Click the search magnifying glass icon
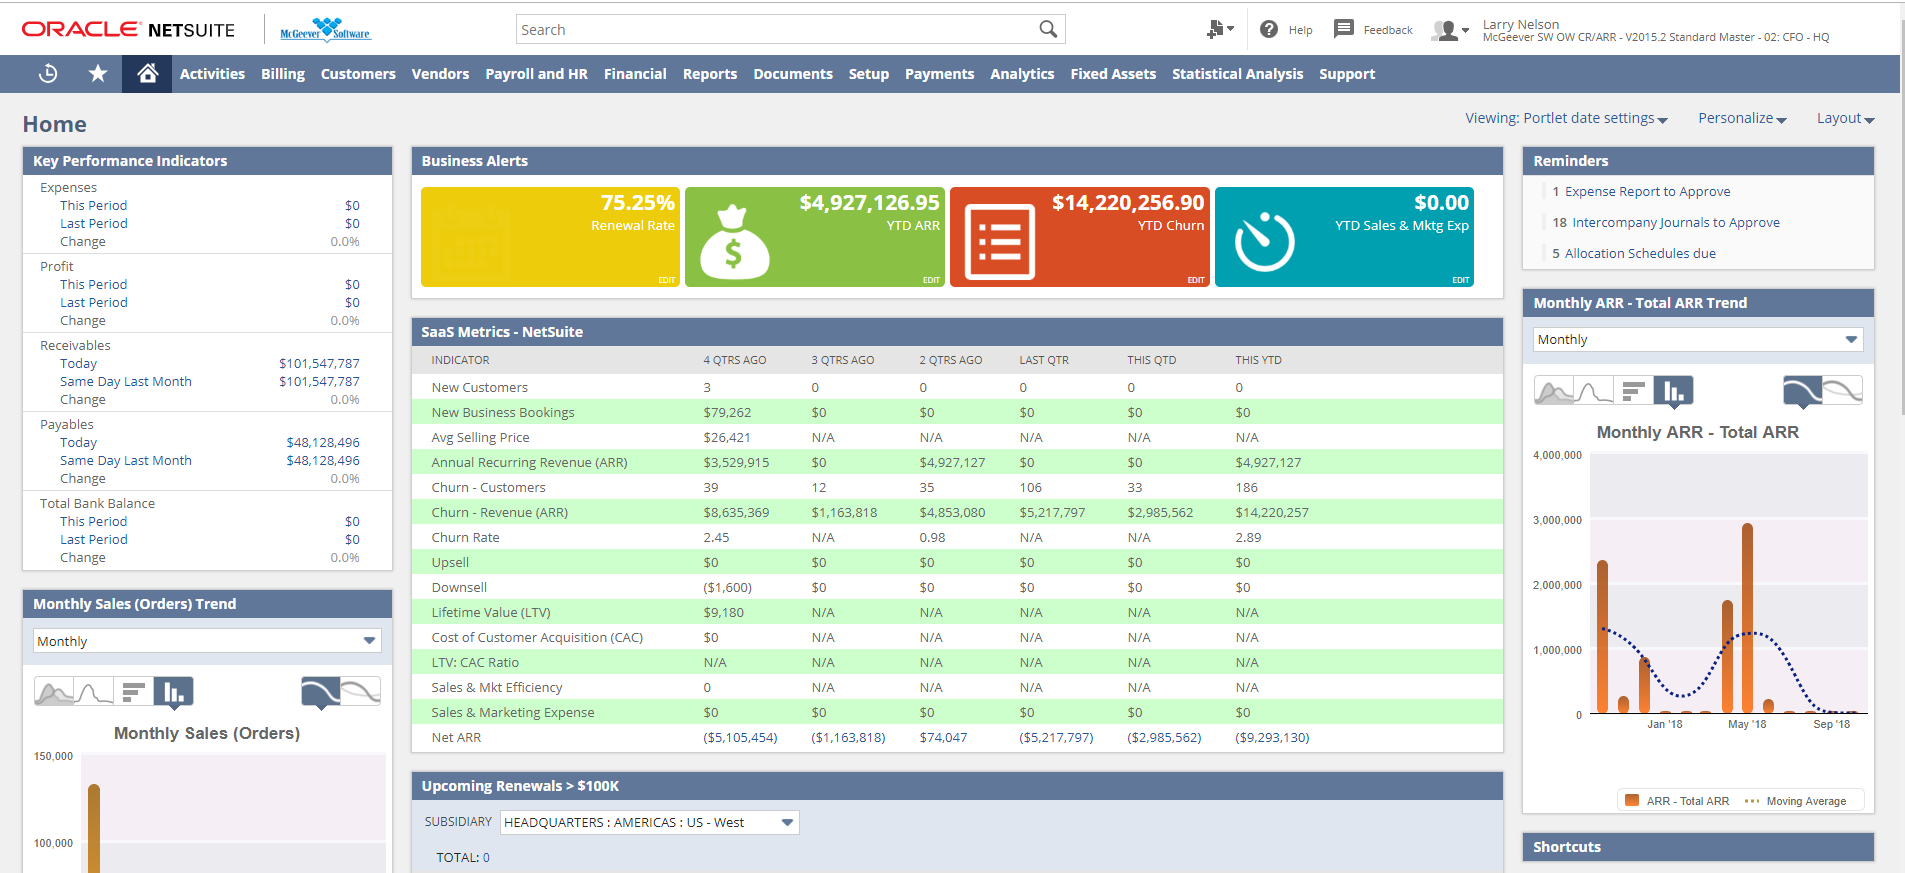This screenshot has width=1905, height=873. coord(1047,30)
